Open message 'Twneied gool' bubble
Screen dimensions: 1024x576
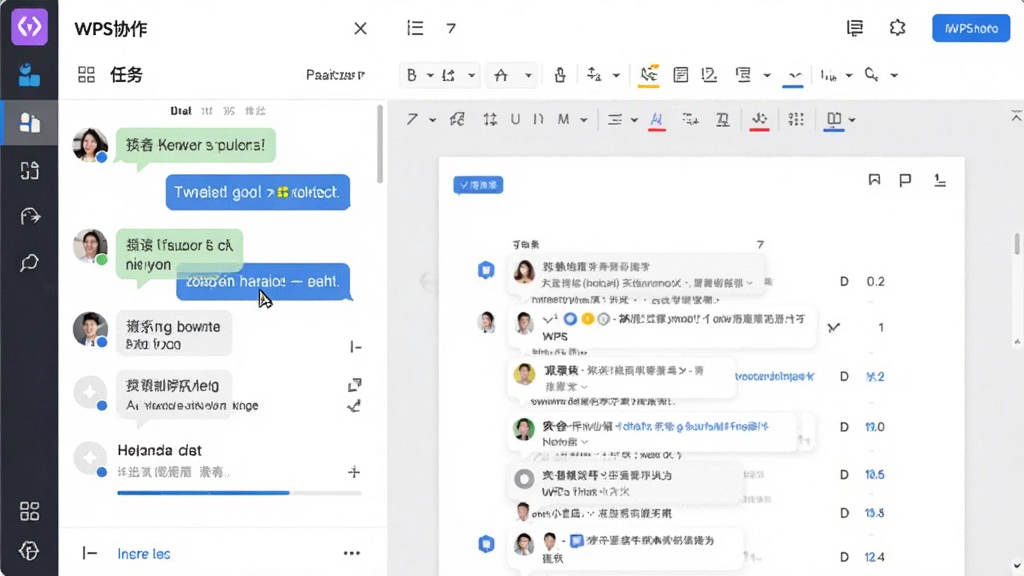pos(258,192)
